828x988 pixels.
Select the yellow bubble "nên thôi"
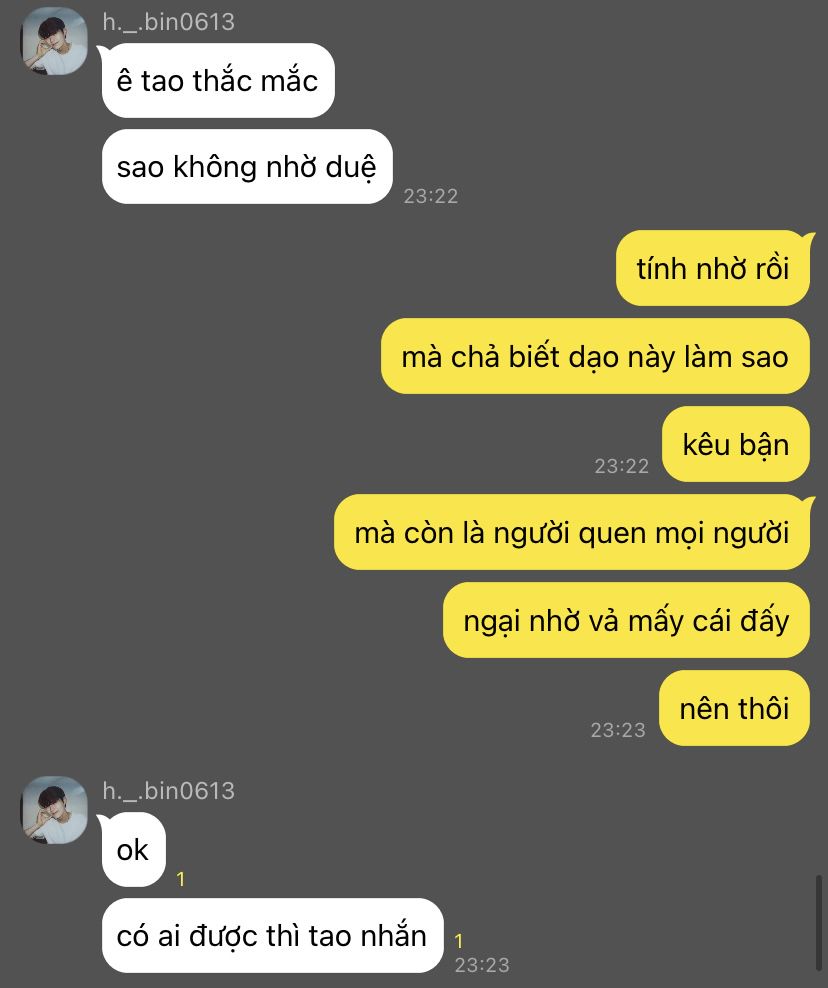tap(734, 708)
